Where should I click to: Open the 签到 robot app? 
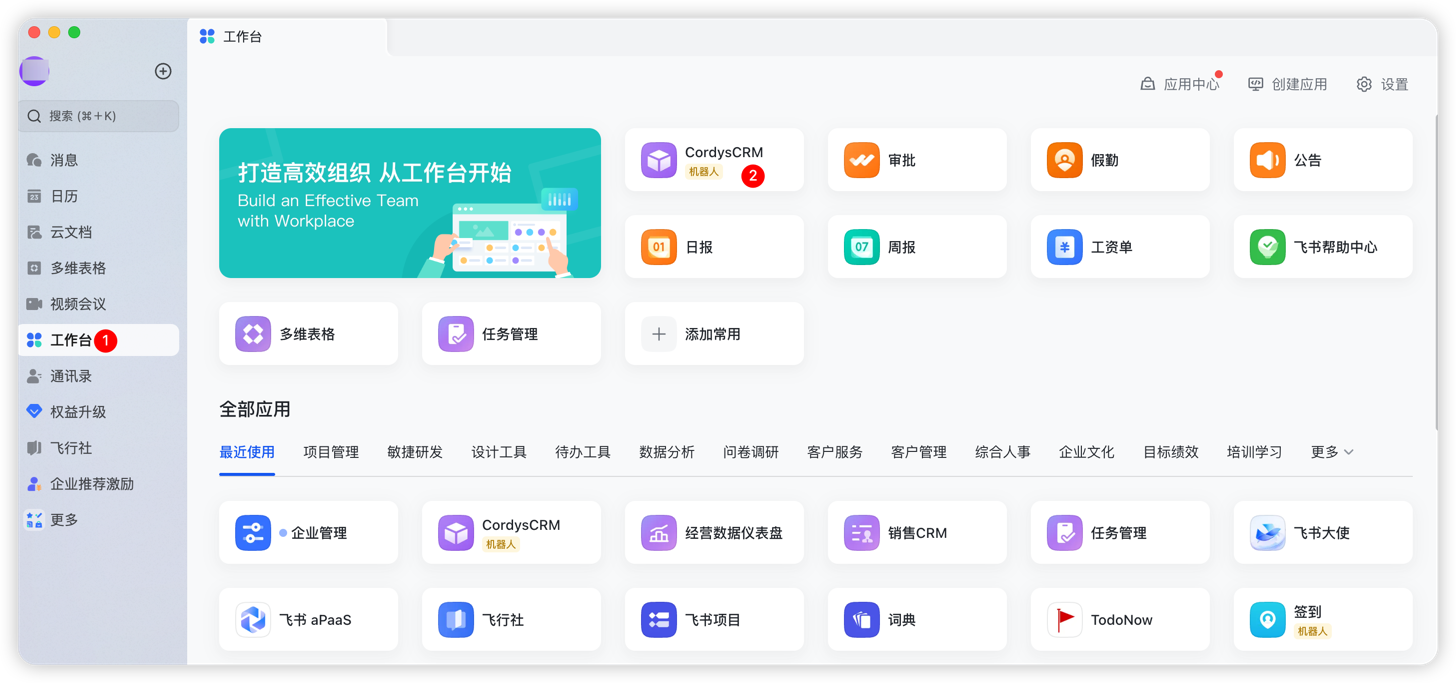(1322, 619)
